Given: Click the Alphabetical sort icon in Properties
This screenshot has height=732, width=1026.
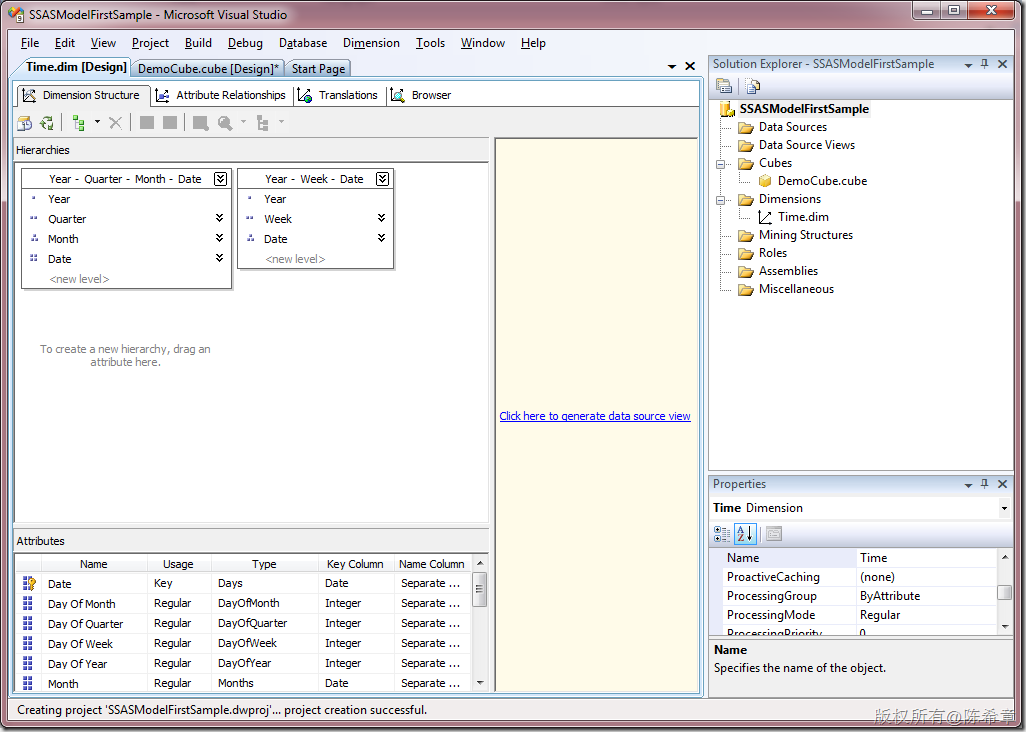Looking at the screenshot, I should pyautogui.click(x=745, y=534).
